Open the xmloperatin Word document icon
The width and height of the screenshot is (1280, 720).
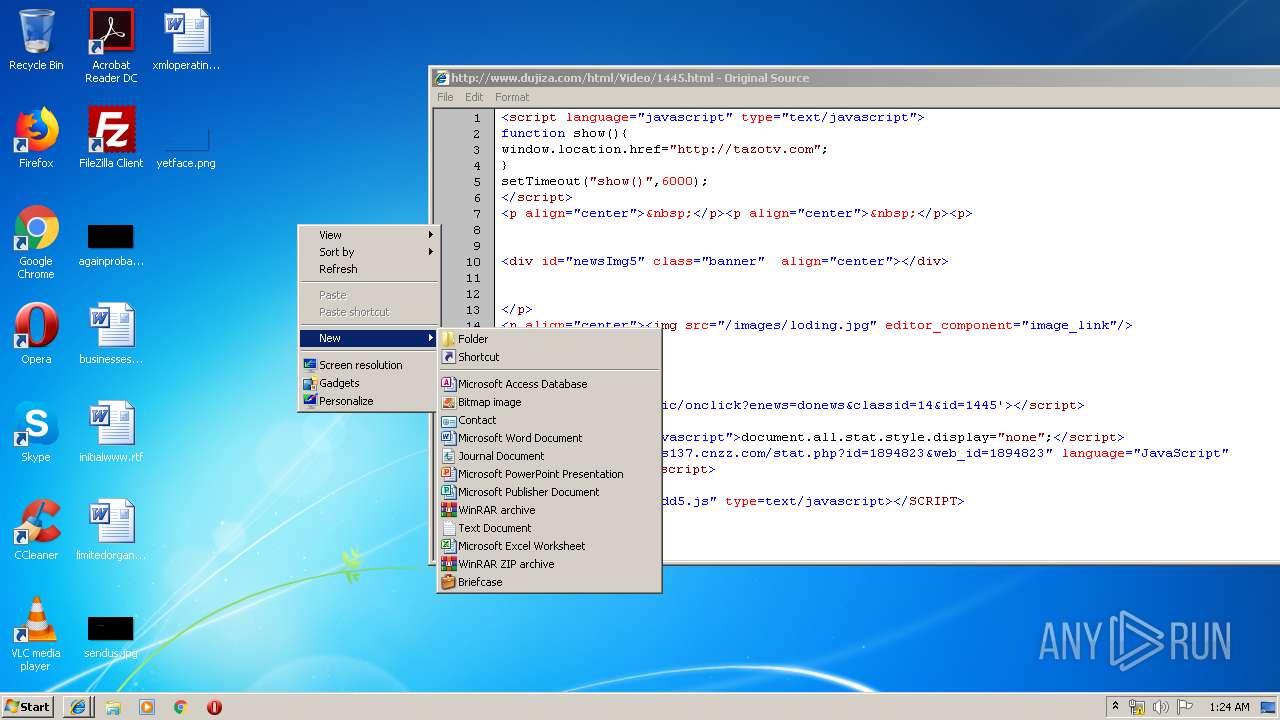tap(186, 40)
